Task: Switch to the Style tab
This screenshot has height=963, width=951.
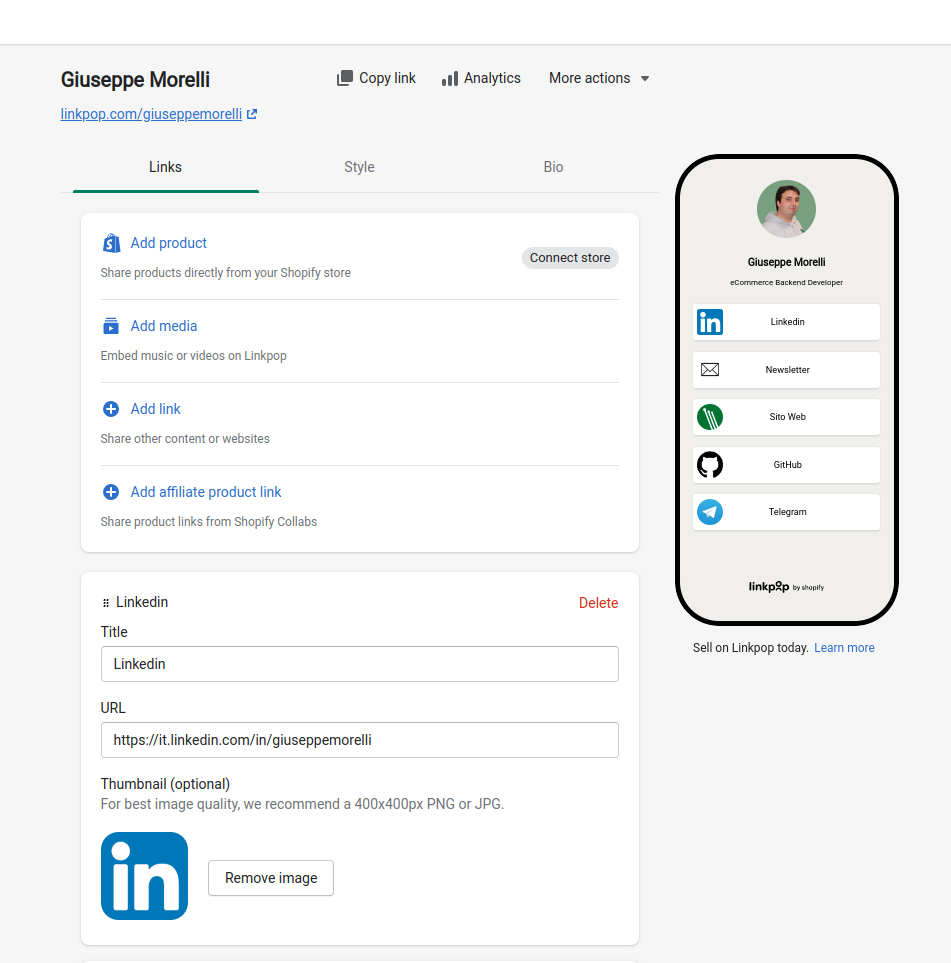Action: (359, 167)
